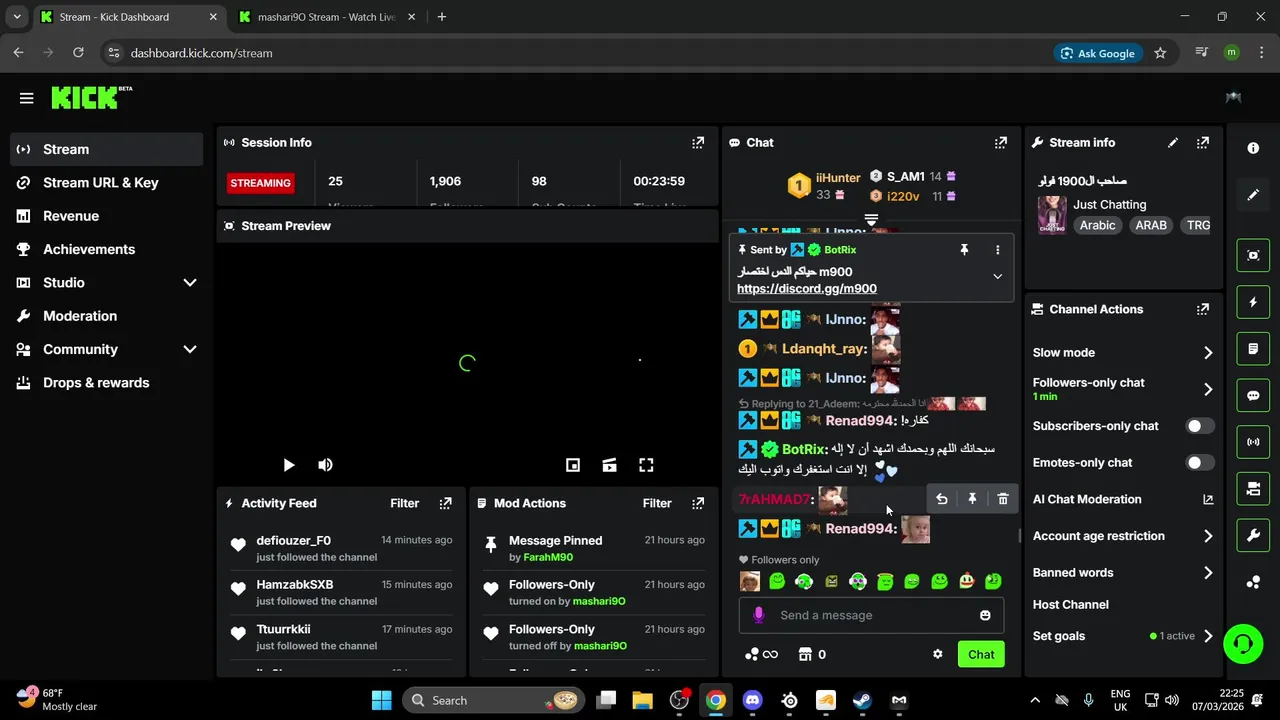Play the stream preview
Screen dimensions: 1280x720
coord(288,465)
